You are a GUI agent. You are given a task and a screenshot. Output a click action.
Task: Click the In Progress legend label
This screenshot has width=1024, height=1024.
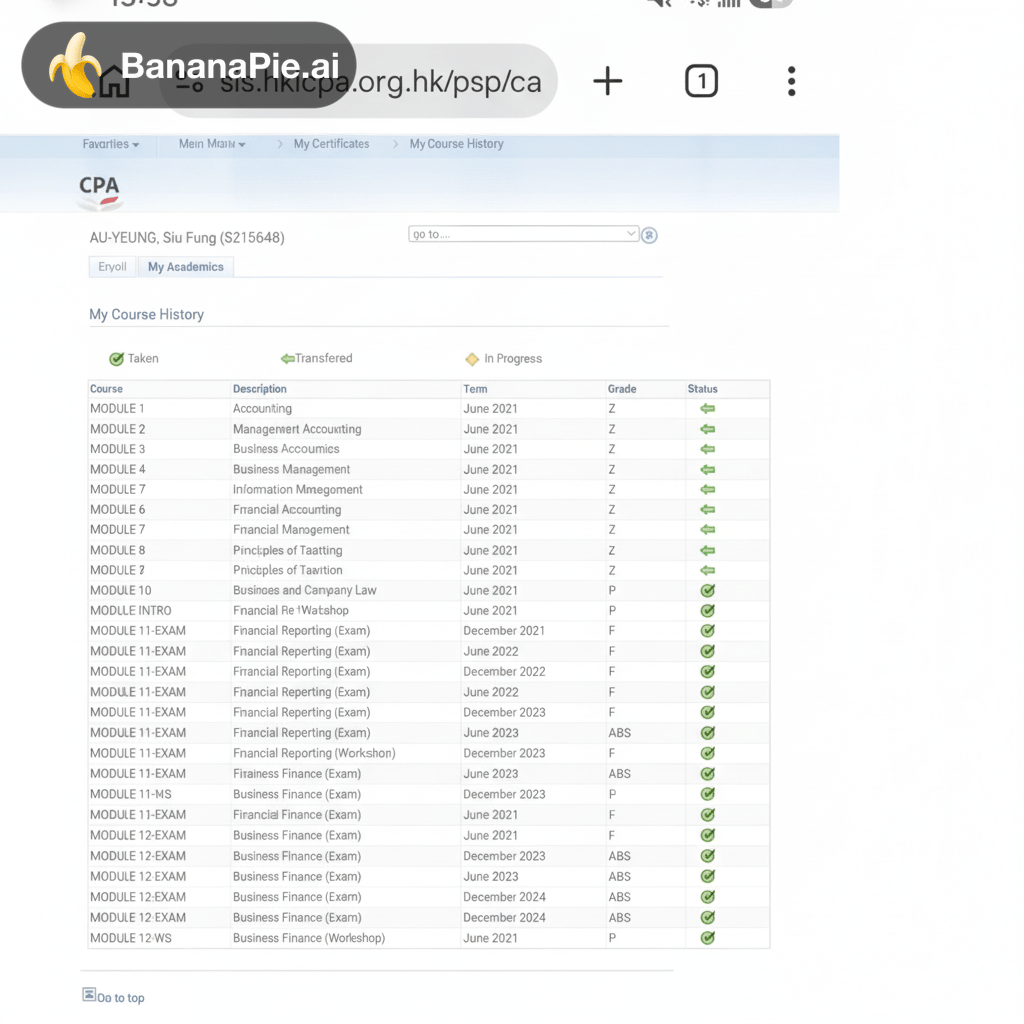coord(513,359)
